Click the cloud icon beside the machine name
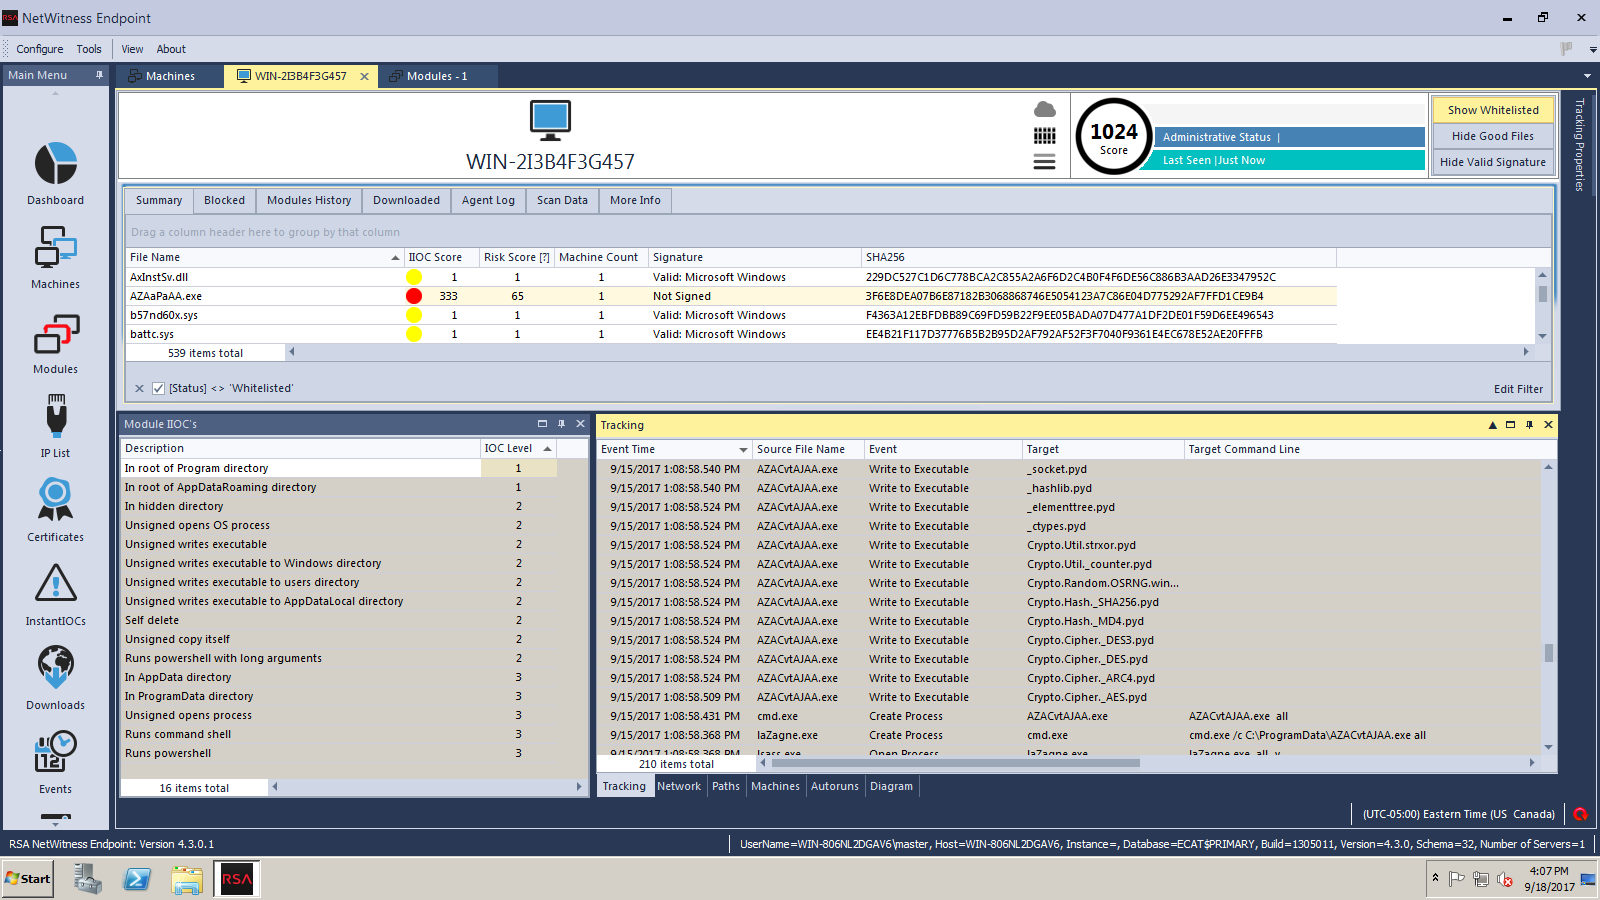Image resolution: width=1600 pixels, height=900 pixels. pyautogui.click(x=1044, y=109)
